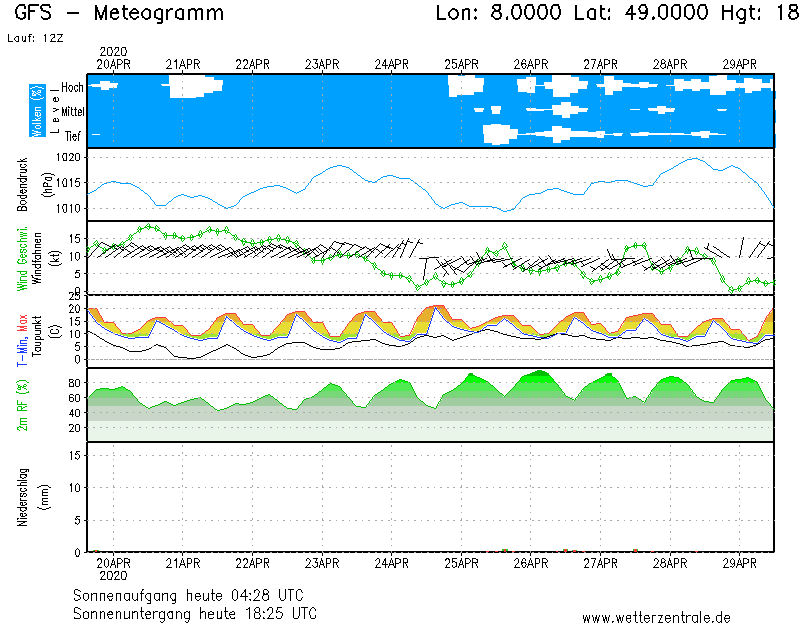Click the Lauf: 12Z run label
800x625 pixels.
pyautogui.click(x=35, y=38)
